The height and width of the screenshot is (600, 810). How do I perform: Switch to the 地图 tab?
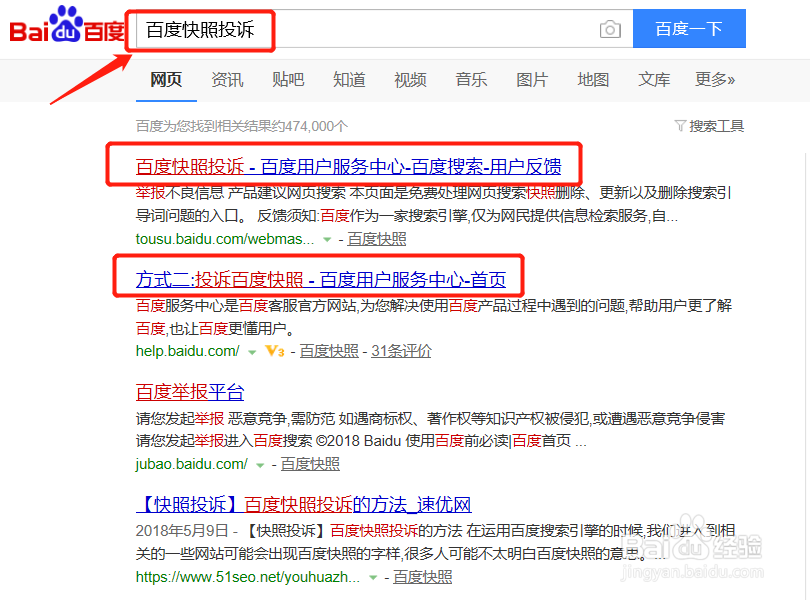pos(593,80)
